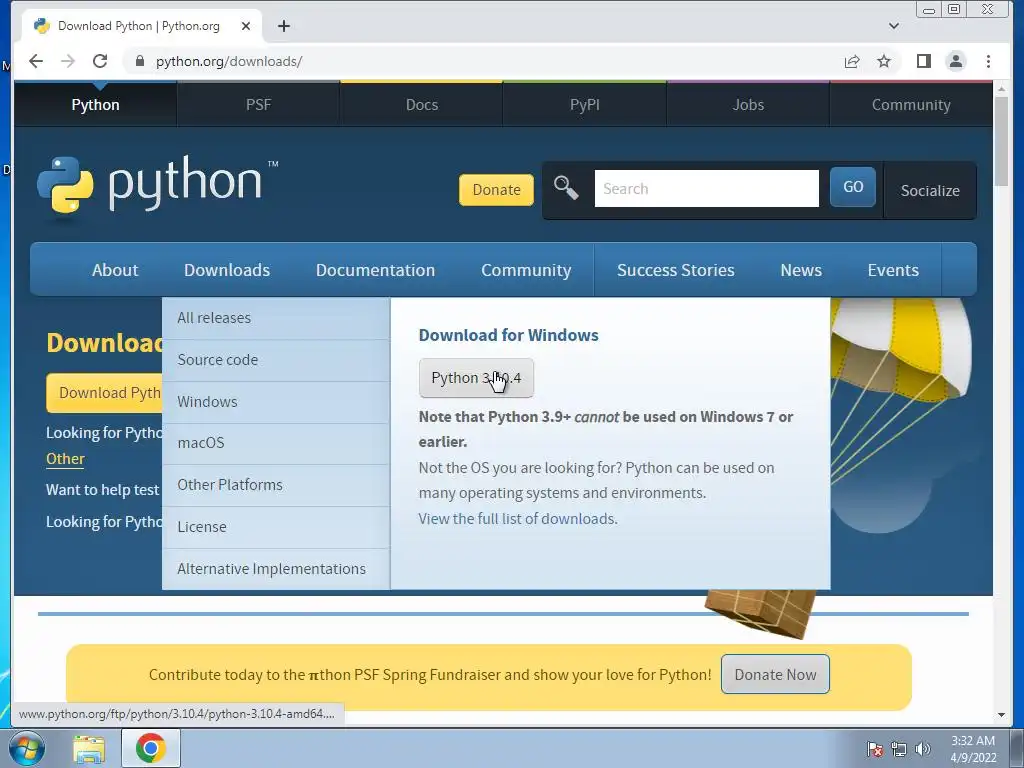This screenshot has height=768, width=1024.
Task: Click View the full list of downloads
Action: (518, 519)
